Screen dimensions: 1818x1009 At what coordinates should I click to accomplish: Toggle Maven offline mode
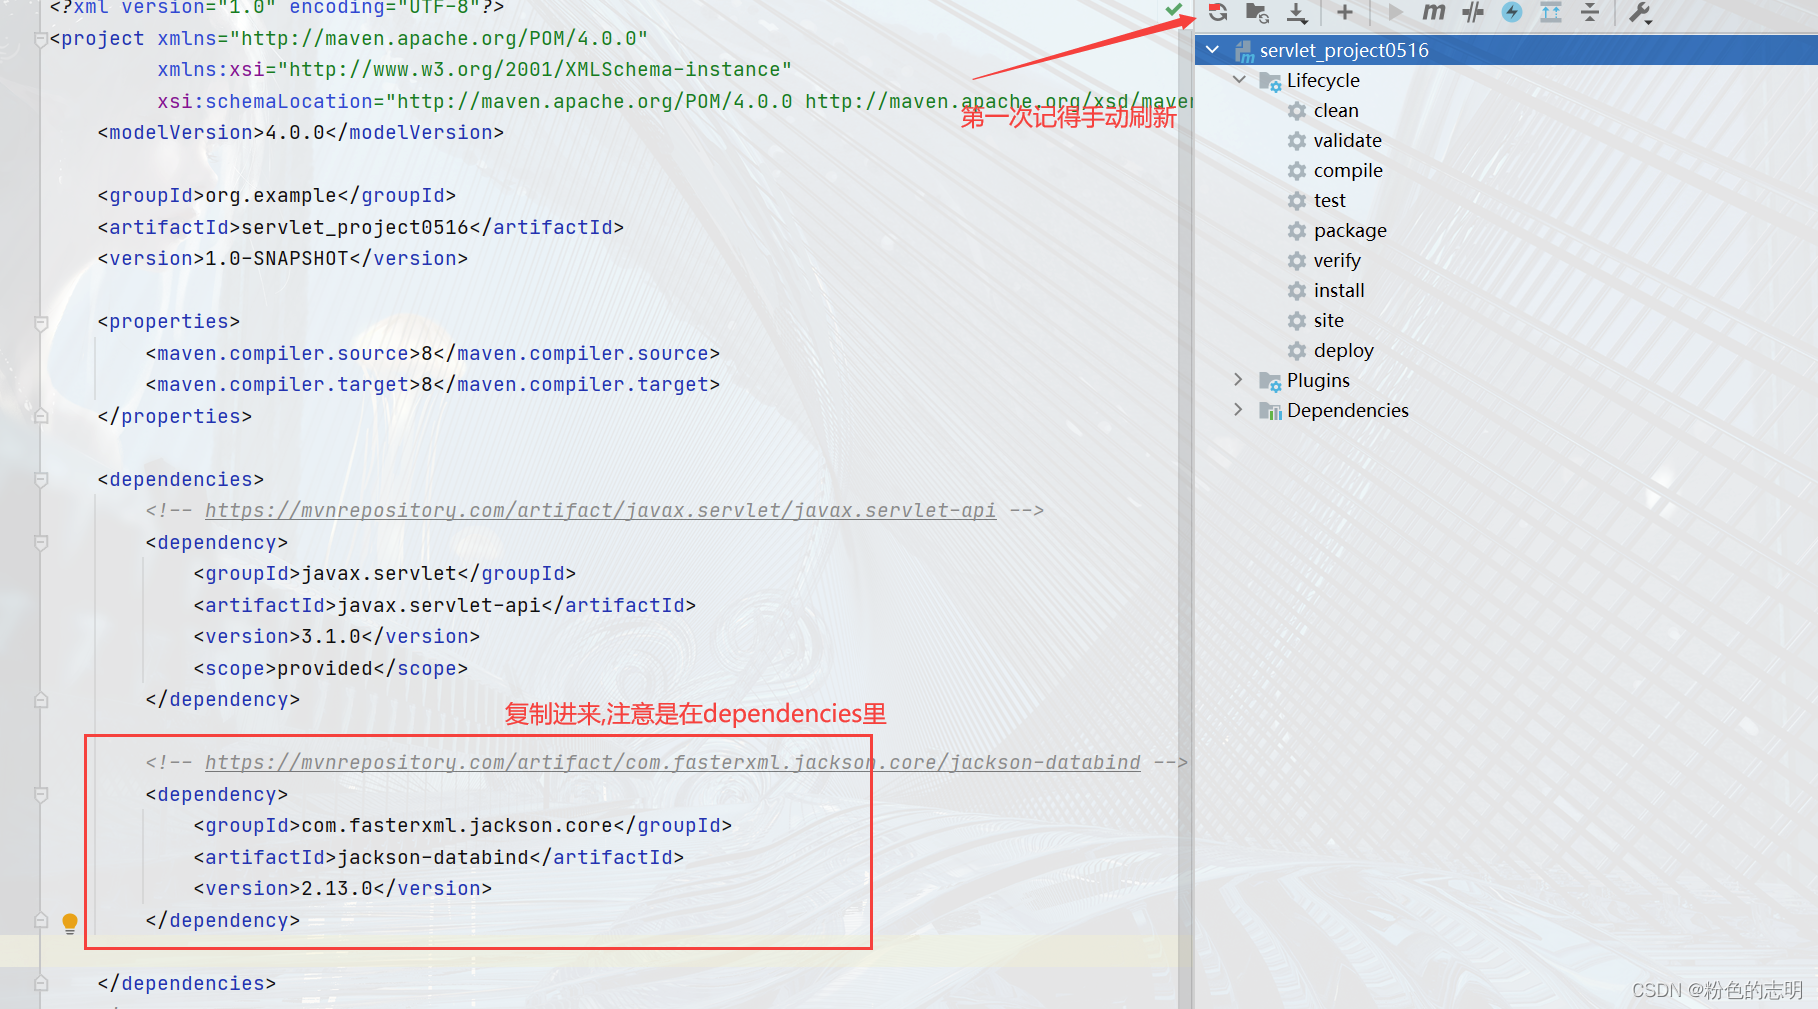(x=1473, y=13)
